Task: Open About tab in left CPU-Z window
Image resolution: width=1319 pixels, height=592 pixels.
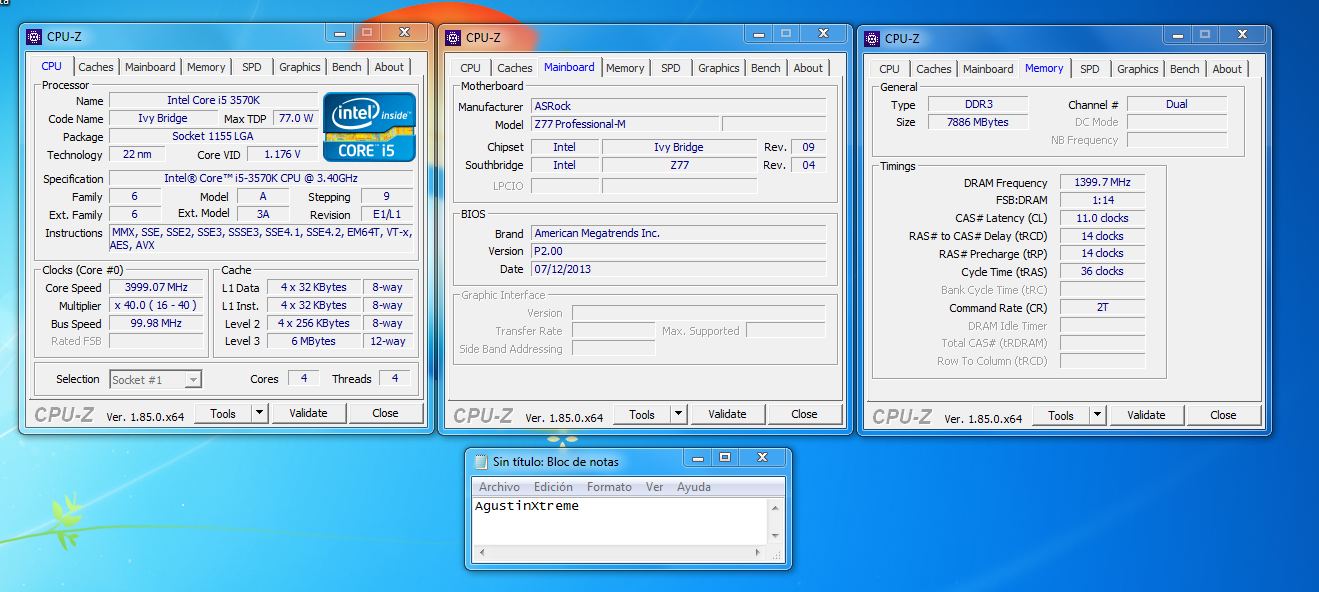Action: [x=389, y=67]
